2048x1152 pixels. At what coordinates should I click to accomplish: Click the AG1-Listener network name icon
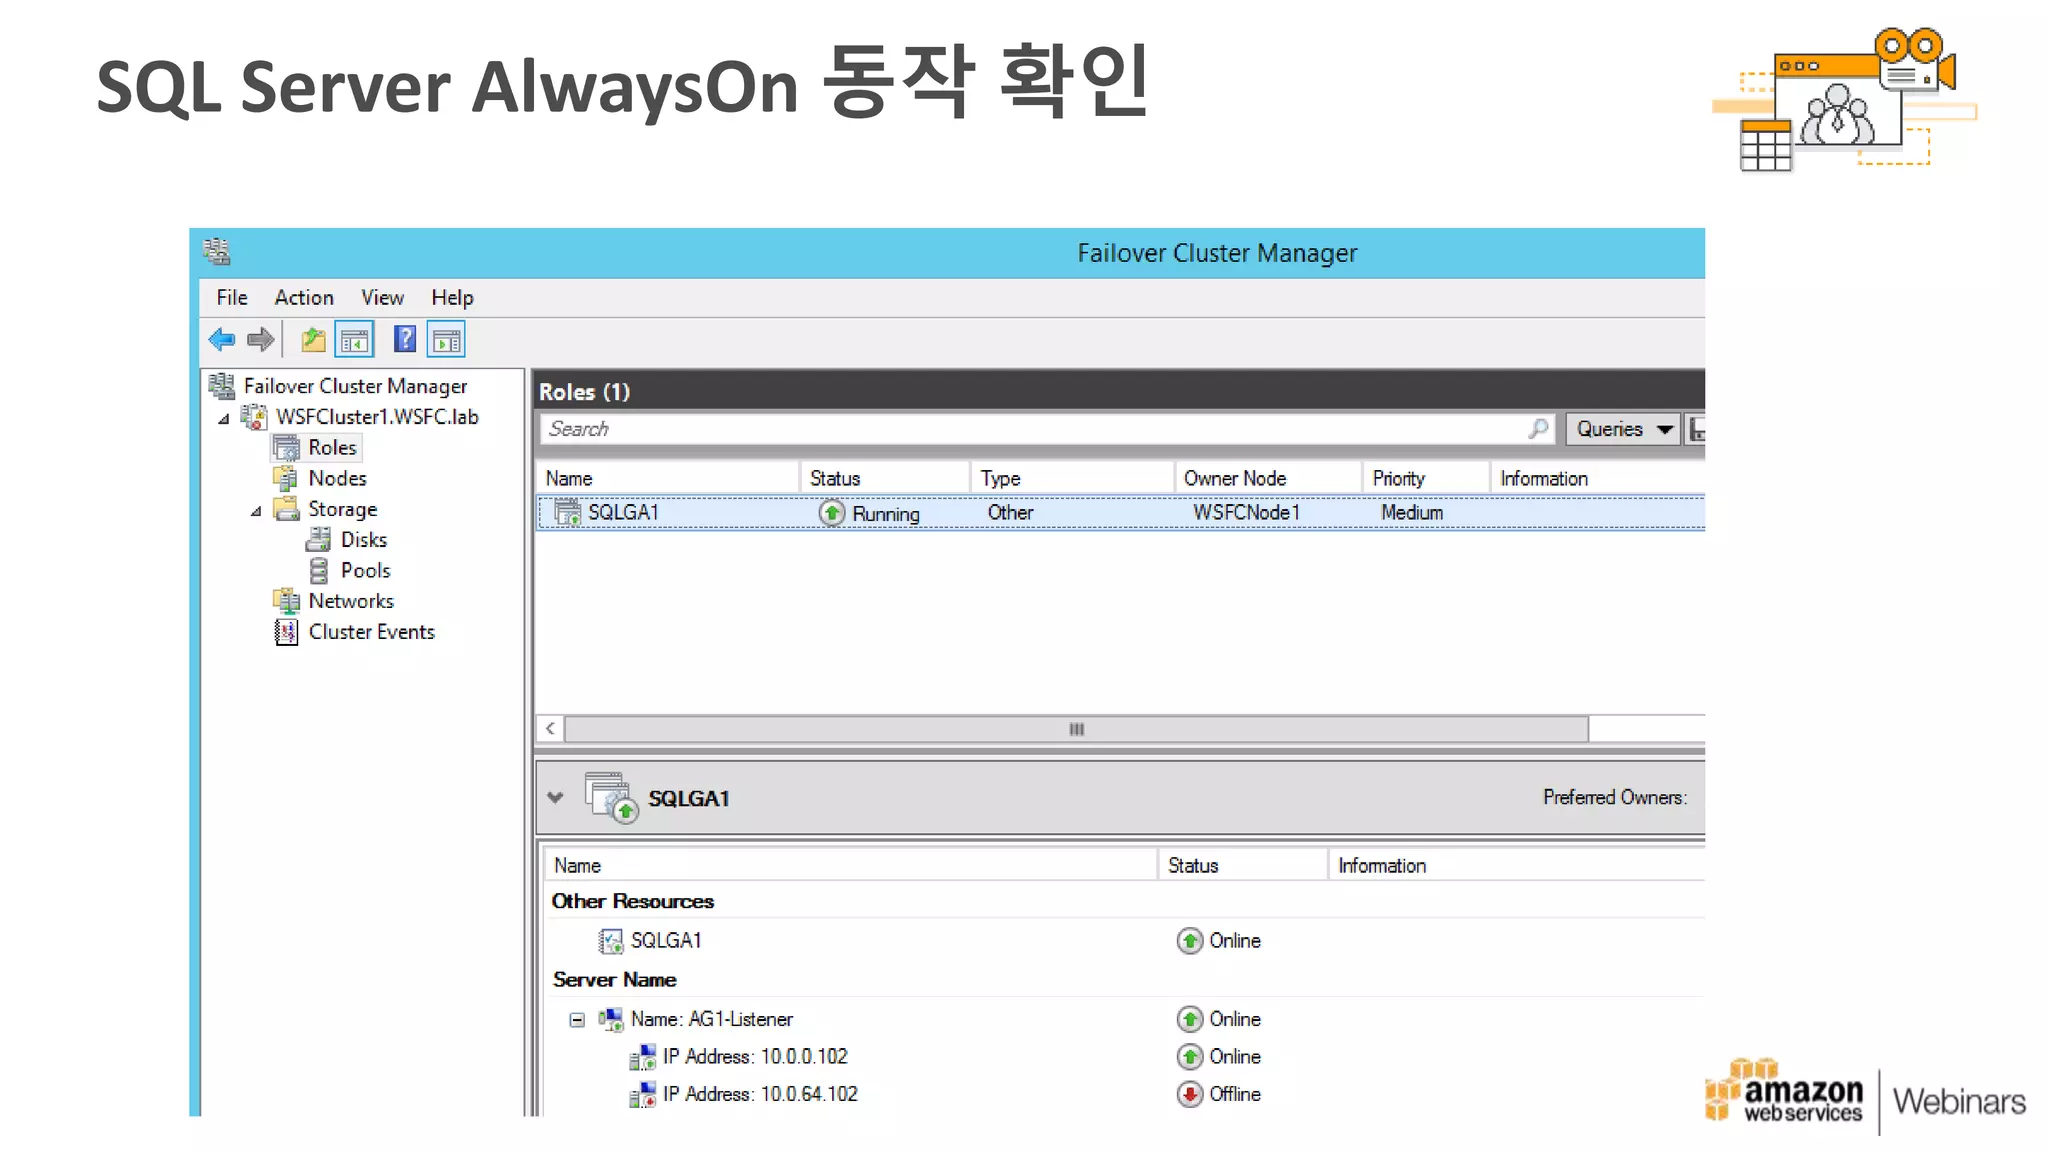tap(610, 1019)
